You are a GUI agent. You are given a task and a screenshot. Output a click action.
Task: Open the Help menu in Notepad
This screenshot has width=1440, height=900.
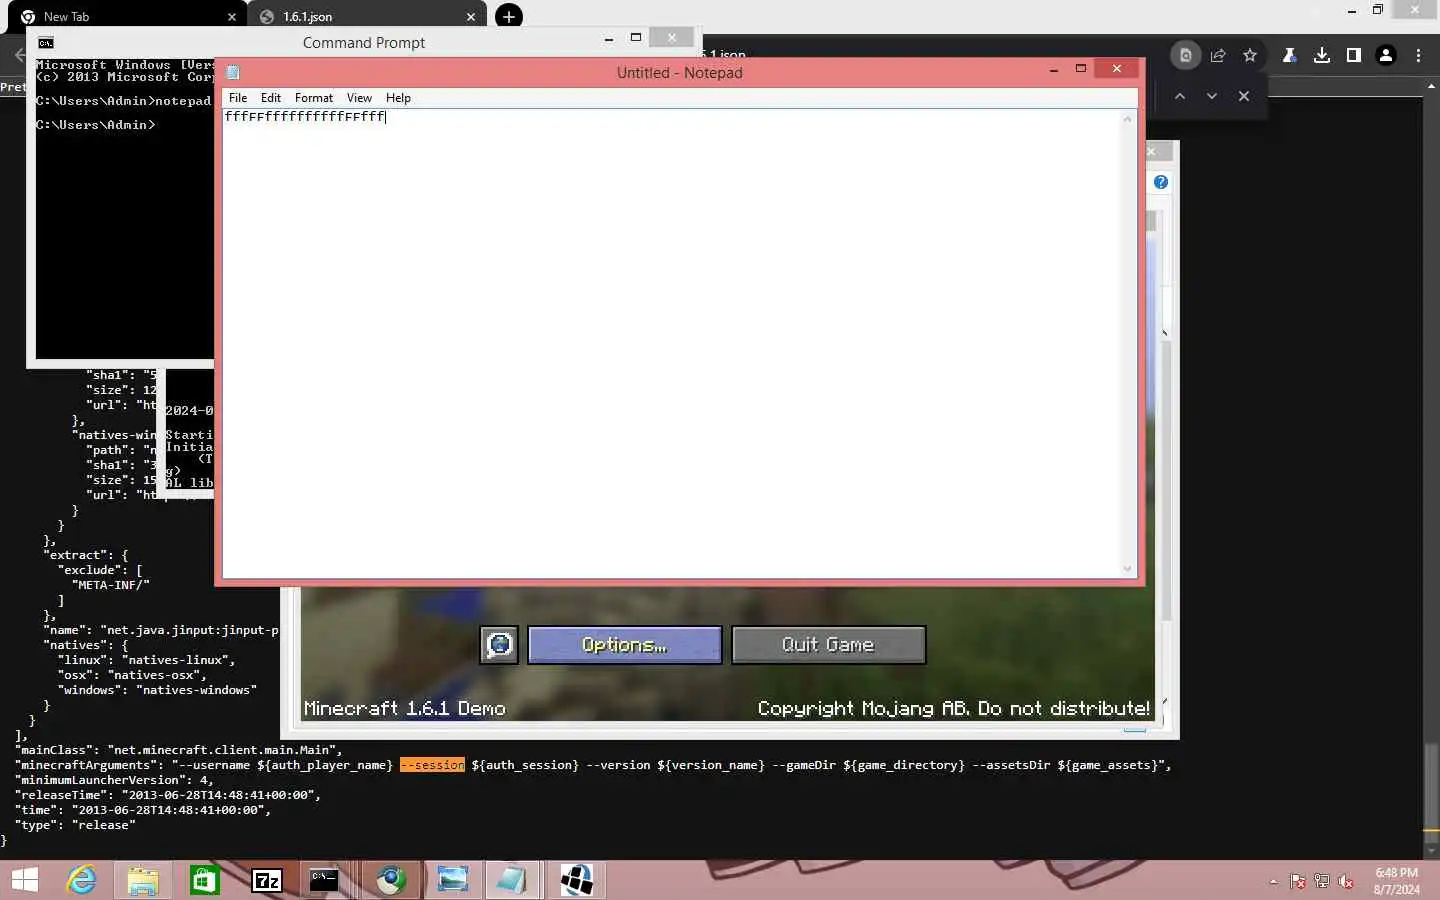click(398, 98)
